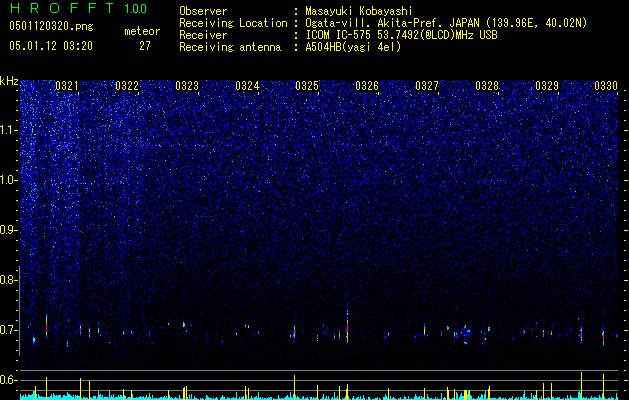Click the 0330 time marker
This screenshot has height=400, width=629.
(x=606, y=86)
